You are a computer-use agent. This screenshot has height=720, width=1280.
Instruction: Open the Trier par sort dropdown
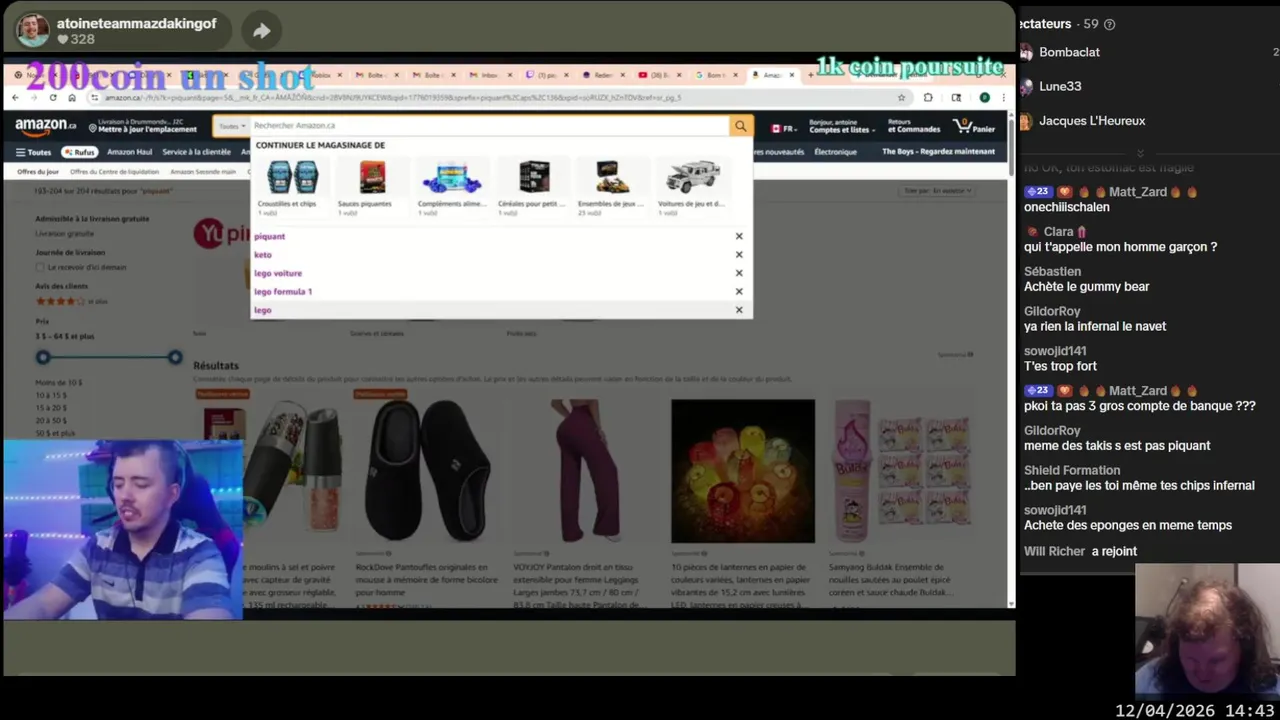coord(937,191)
